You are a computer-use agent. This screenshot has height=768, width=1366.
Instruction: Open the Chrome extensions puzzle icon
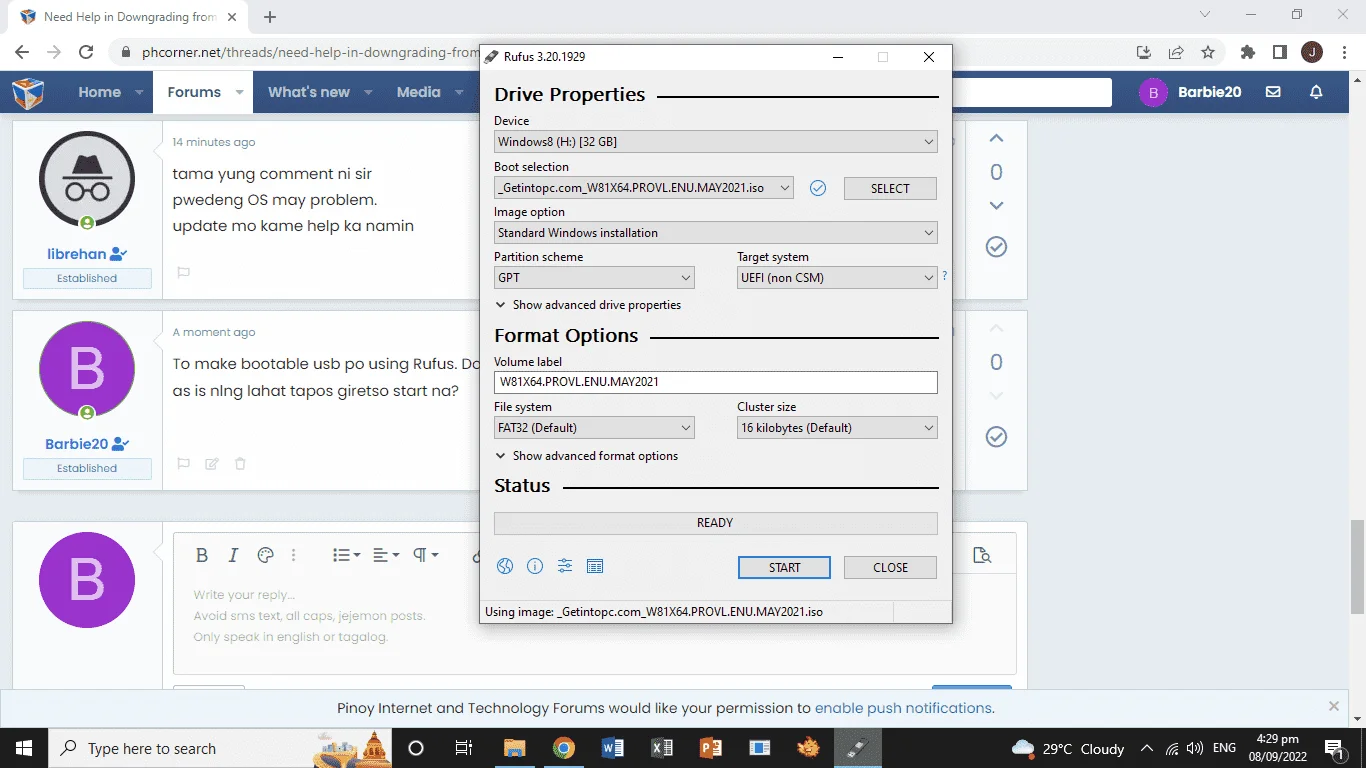[x=1247, y=52]
